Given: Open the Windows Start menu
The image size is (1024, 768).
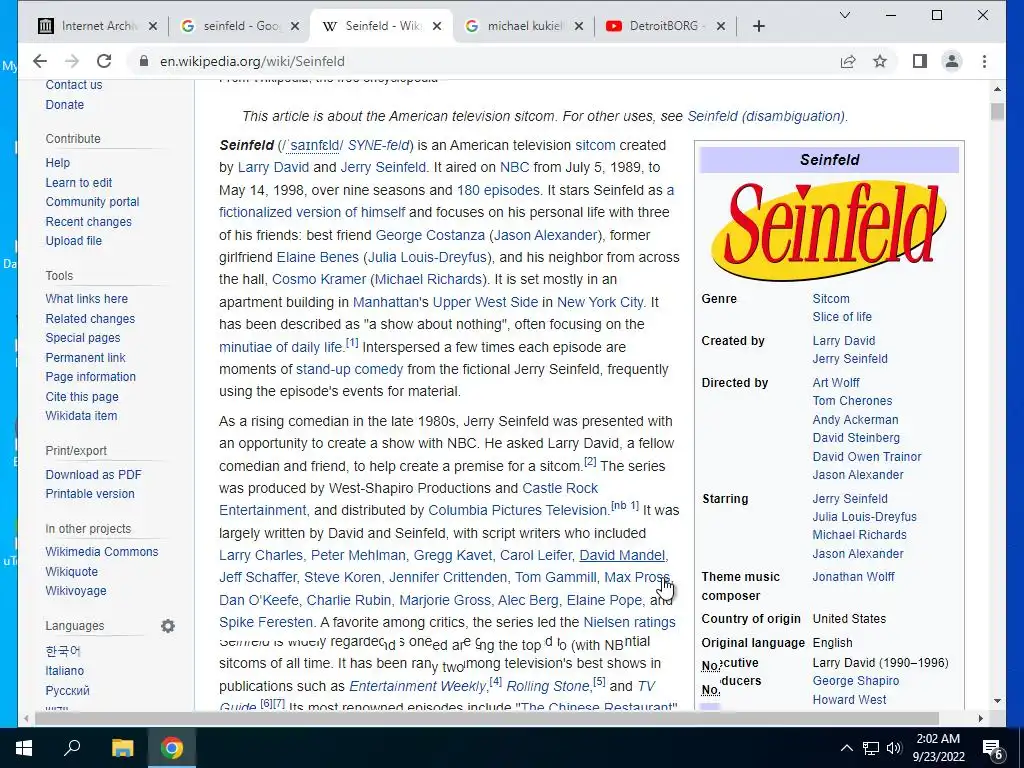Looking at the screenshot, I should click(24, 748).
